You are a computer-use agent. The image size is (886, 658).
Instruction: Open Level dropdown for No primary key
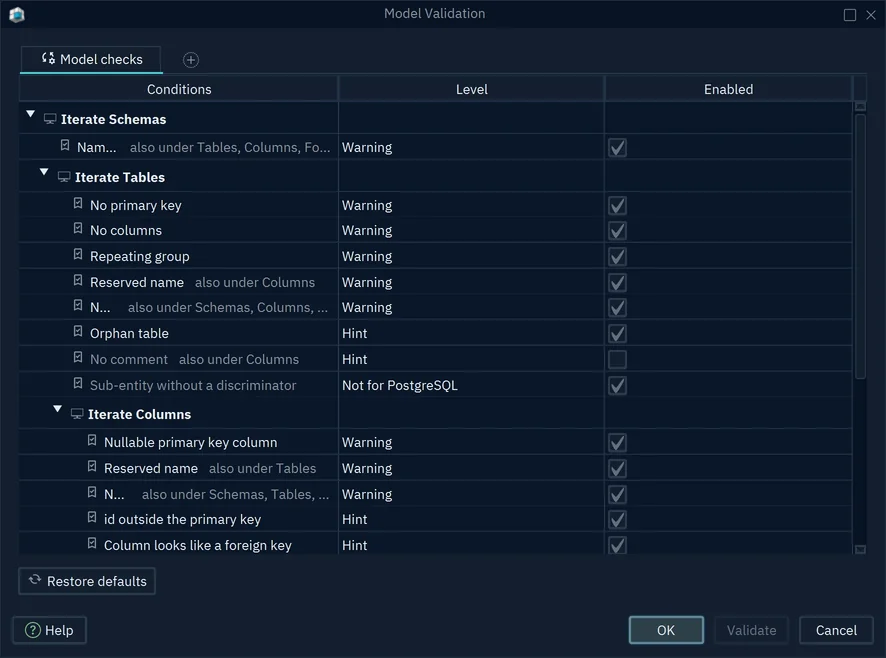[x=471, y=205]
